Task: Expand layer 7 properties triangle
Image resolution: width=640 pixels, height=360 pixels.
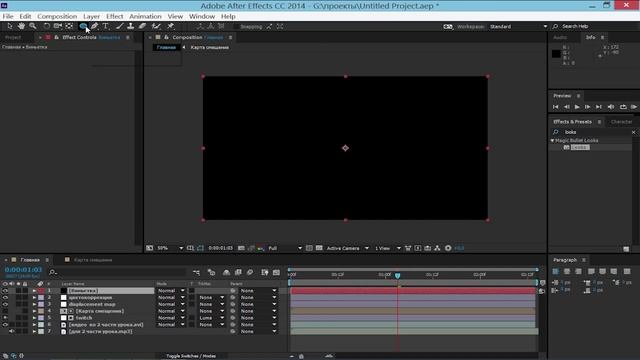Action: click(34, 331)
